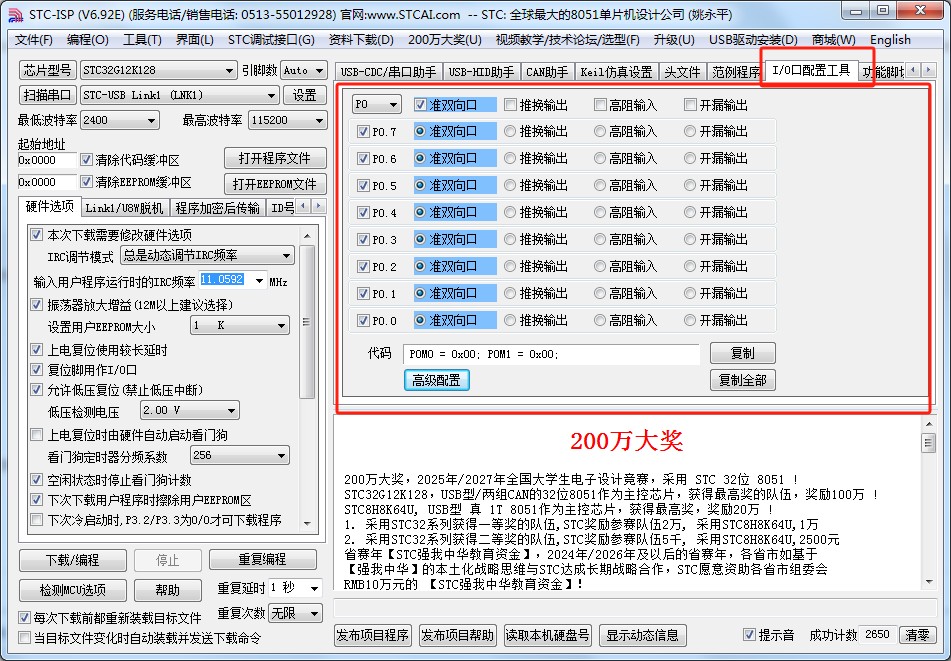The image size is (951, 661).
Task: Open the 重复次数 无限 dropdown
Action: coord(315,614)
